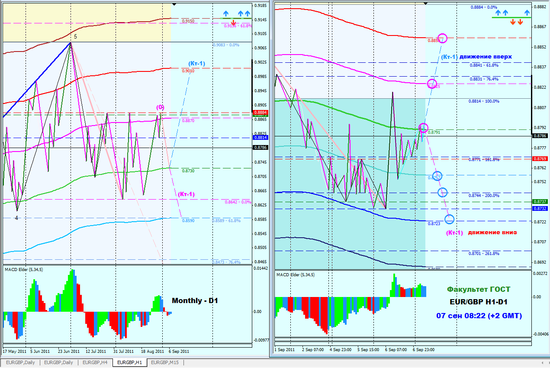Click the green 'Факультет ГОСТ' label
The width and height of the screenshot is (550, 368).
coord(478,289)
